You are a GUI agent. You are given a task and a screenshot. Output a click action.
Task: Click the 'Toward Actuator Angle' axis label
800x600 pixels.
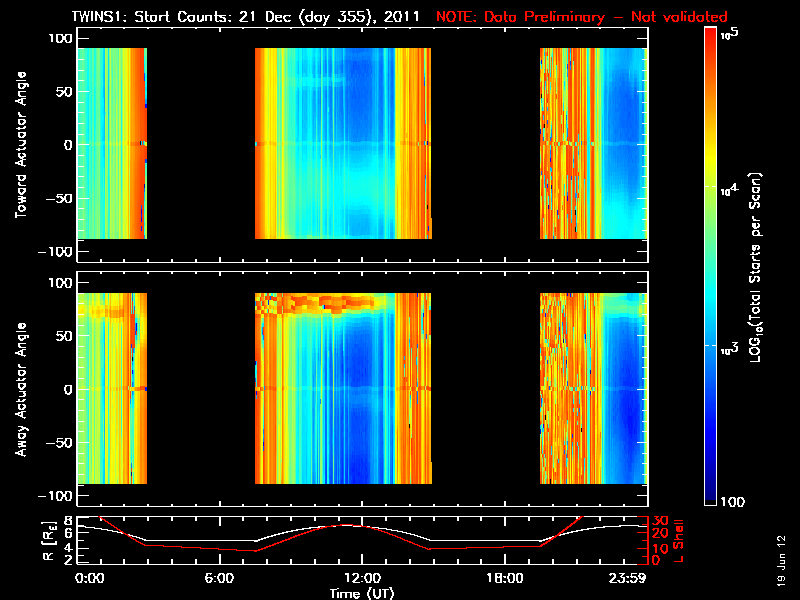[x=19, y=145]
